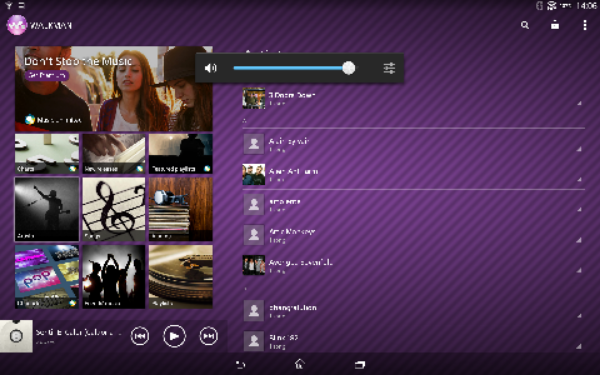Go to the previous track
The height and width of the screenshot is (375, 600).
pos(140,336)
